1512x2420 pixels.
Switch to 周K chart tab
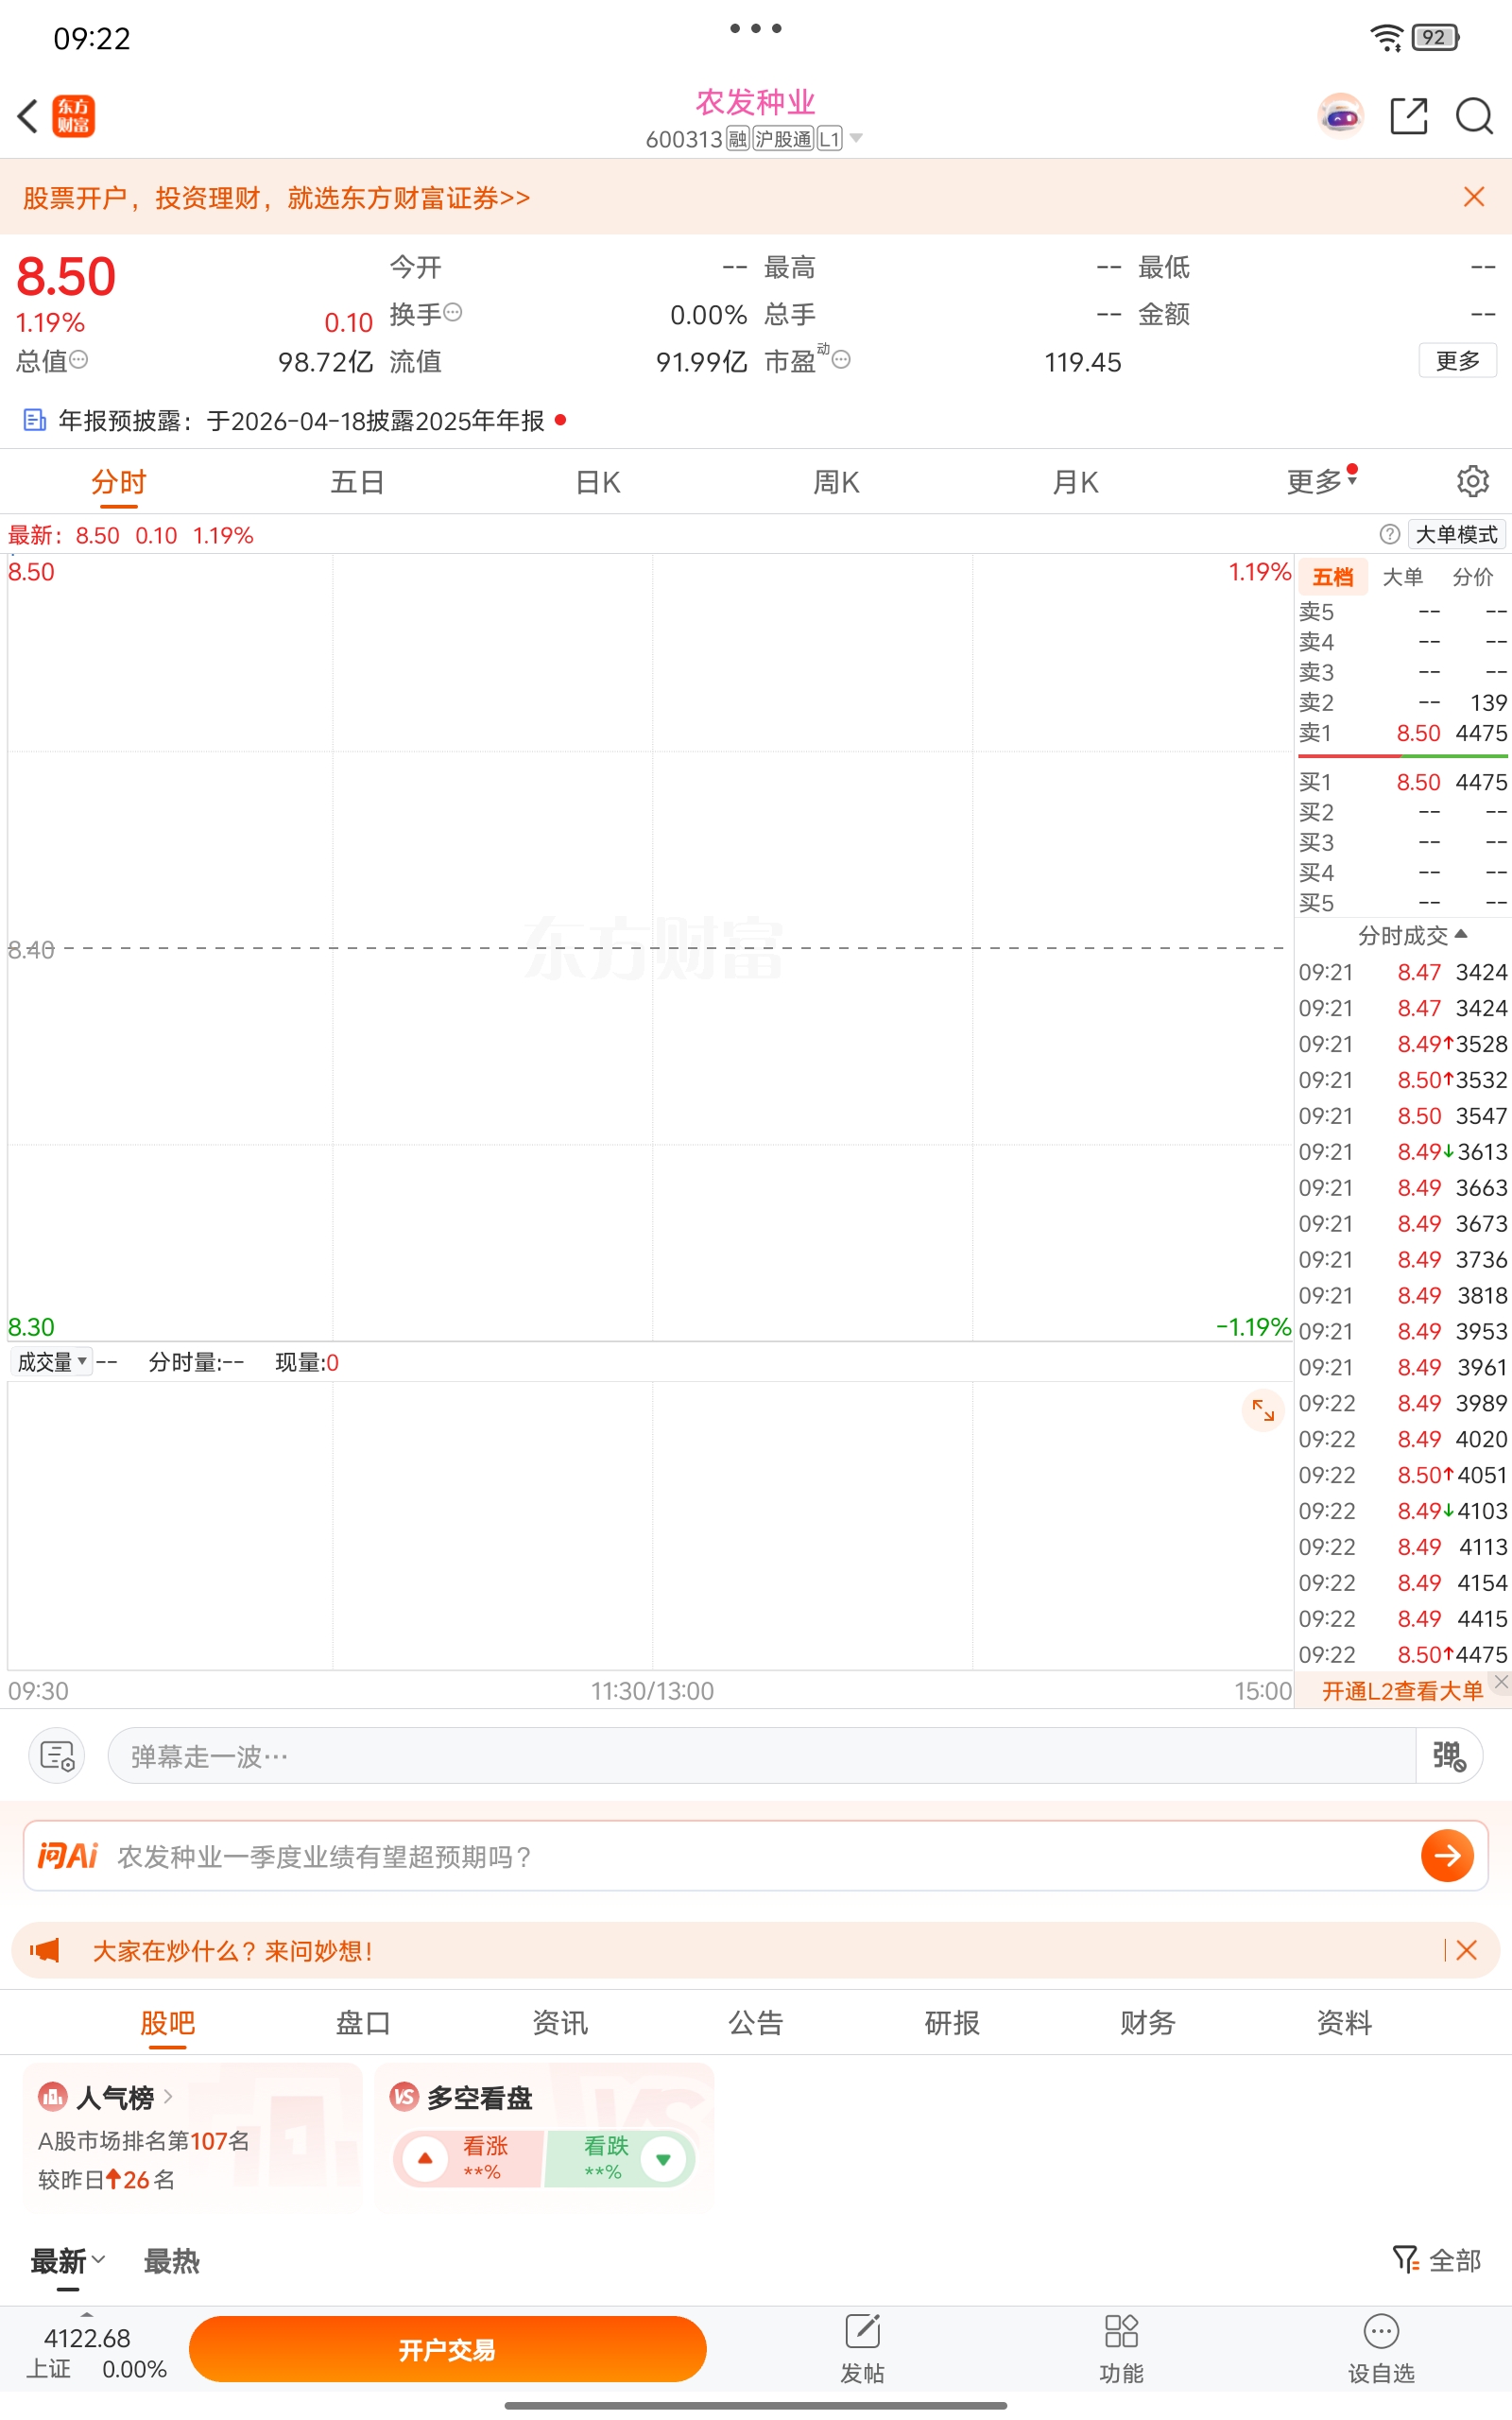click(x=836, y=481)
